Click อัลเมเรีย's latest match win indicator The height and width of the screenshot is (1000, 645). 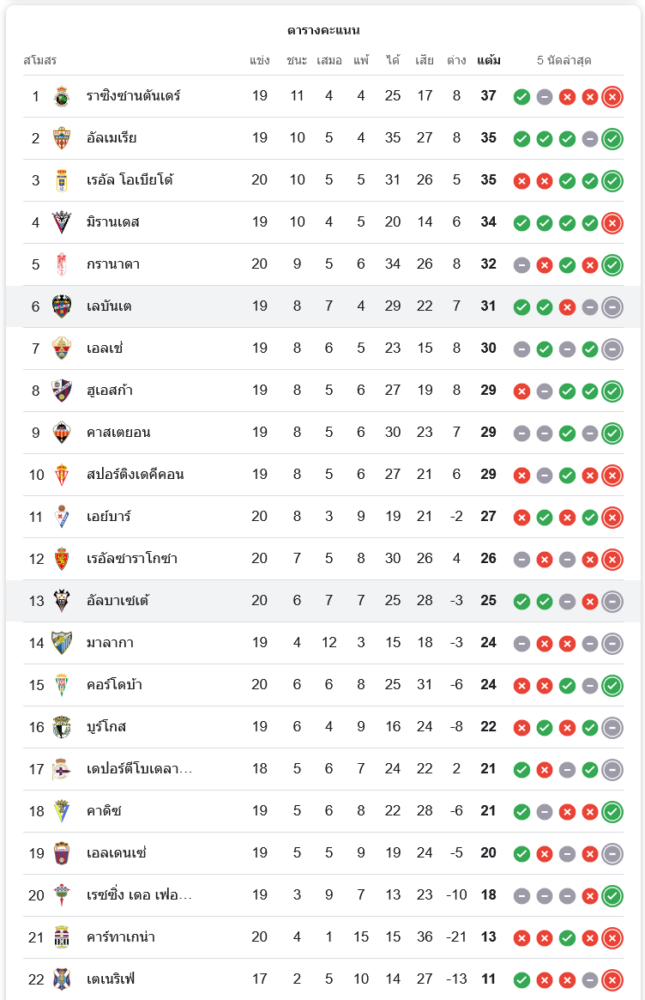point(613,139)
